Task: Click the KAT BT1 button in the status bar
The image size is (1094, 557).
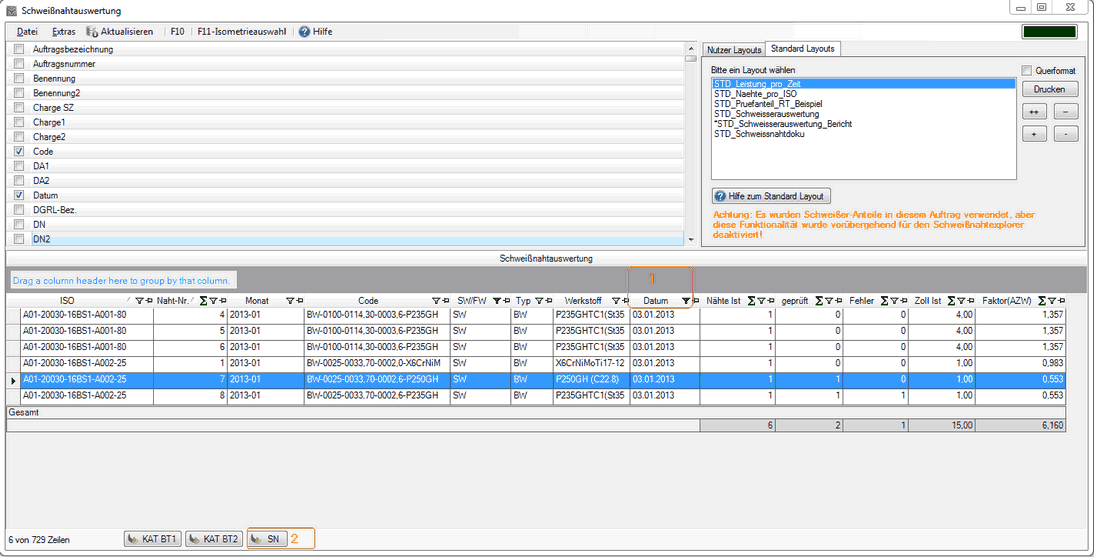Action: pos(152,539)
